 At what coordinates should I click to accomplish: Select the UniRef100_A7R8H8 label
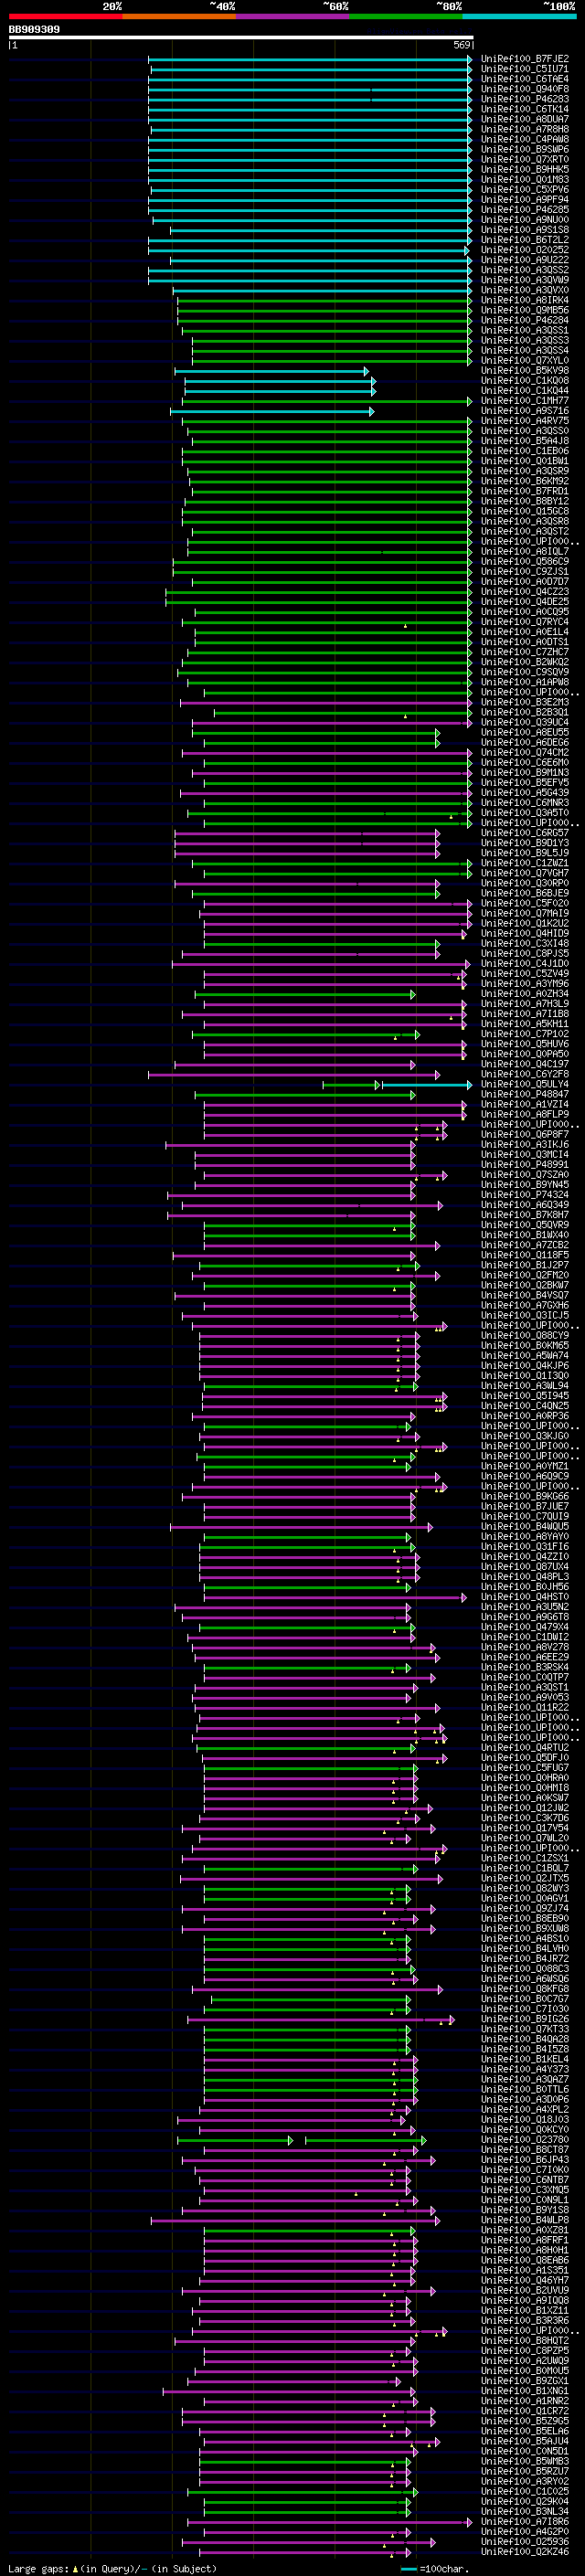[x=525, y=129]
